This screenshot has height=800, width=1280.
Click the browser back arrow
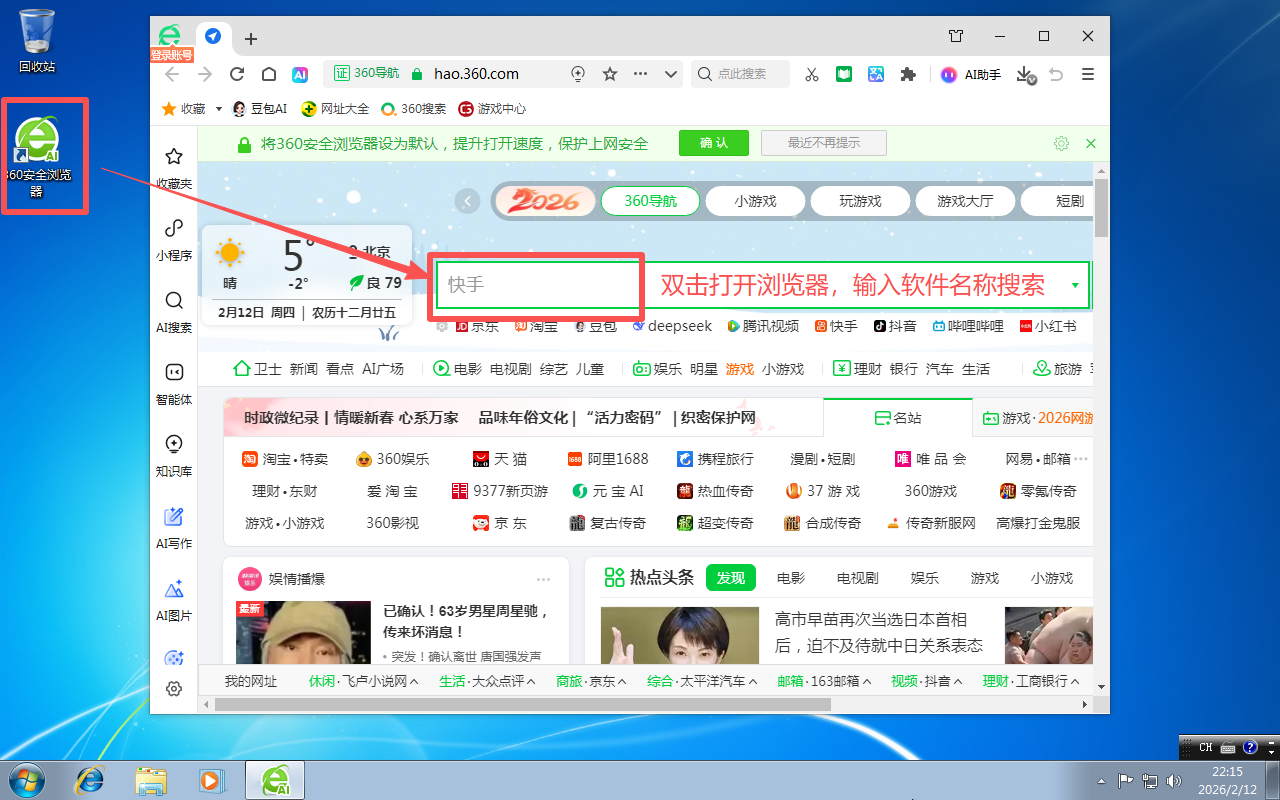coord(172,74)
